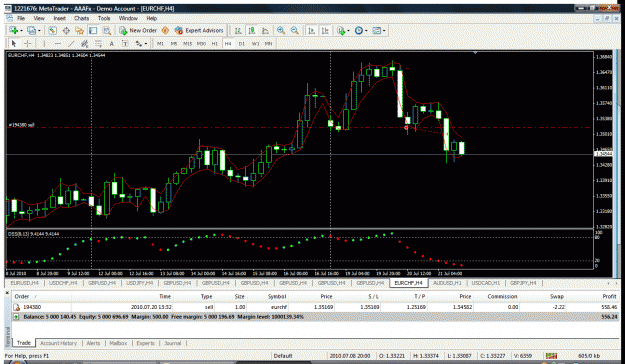Image resolution: width=625 pixels, height=364 pixels.
Task: Select the Text tool (A icon)
Action: (112, 43)
